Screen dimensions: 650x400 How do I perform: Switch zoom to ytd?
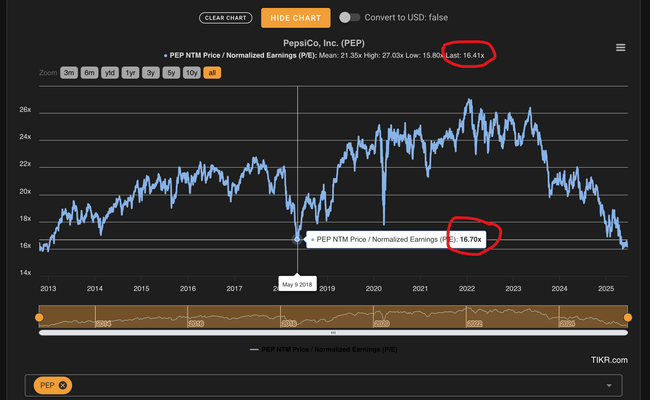pyautogui.click(x=112, y=73)
